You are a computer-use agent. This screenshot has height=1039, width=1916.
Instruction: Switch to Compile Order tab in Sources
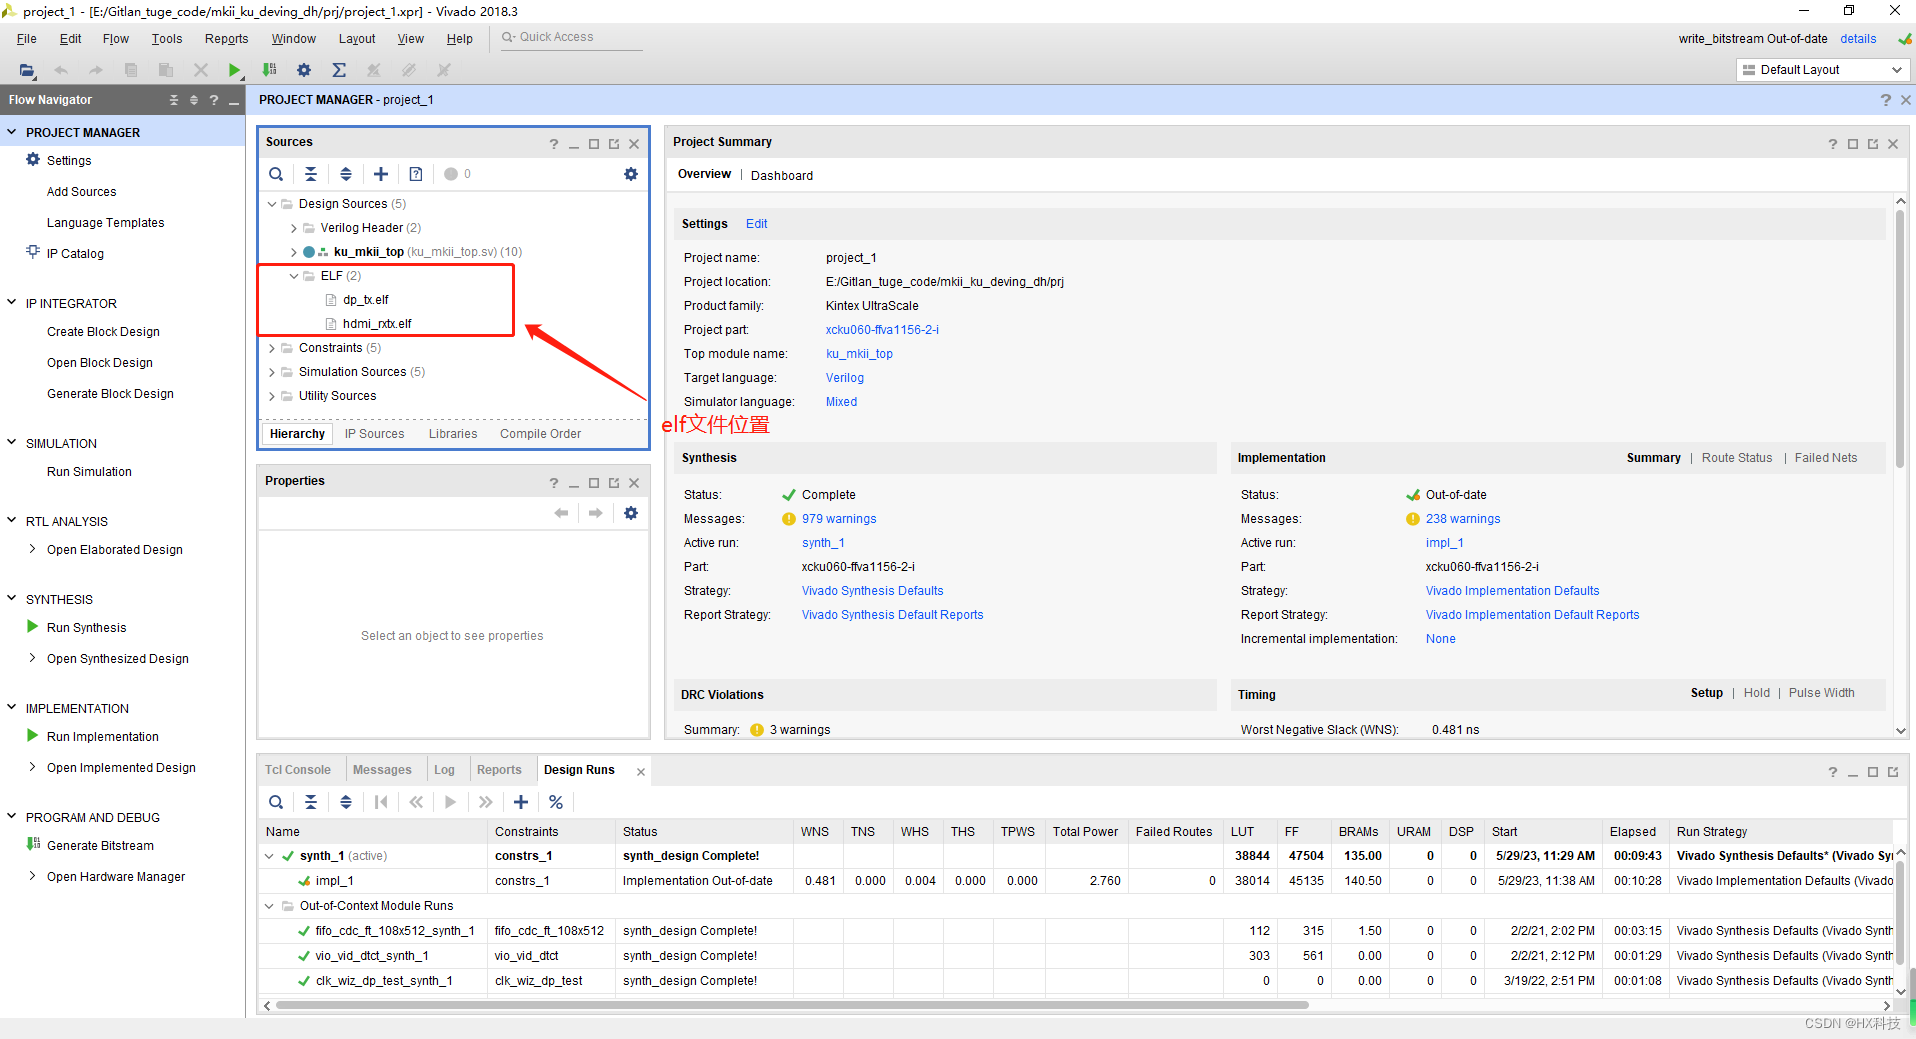click(x=540, y=434)
